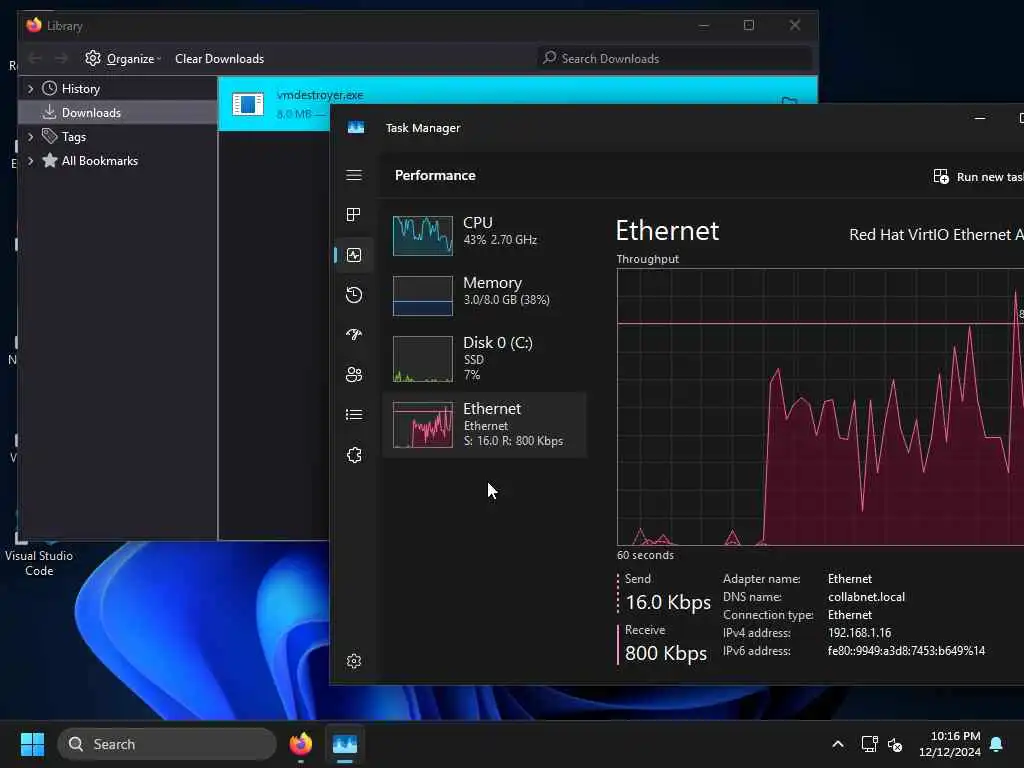Select All Bookmarks in Library sidebar
The width and height of the screenshot is (1024, 768).
coord(99,161)
